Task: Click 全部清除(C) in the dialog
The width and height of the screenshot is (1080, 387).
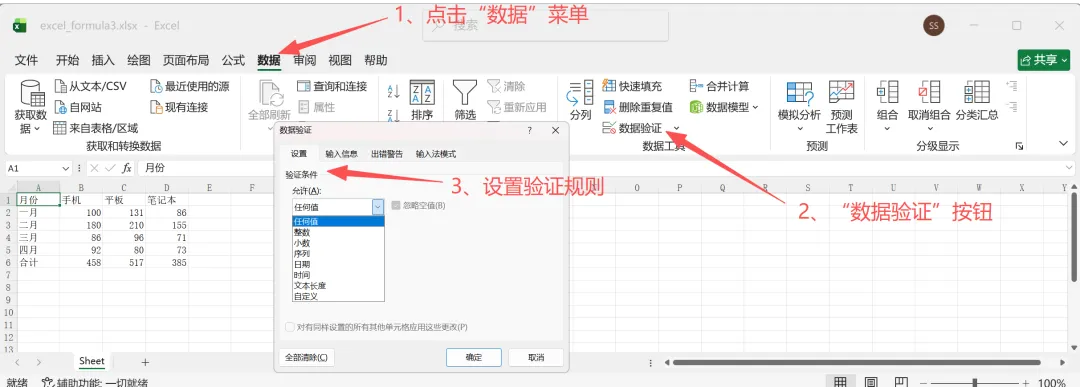Action: (x=307, y=357)
